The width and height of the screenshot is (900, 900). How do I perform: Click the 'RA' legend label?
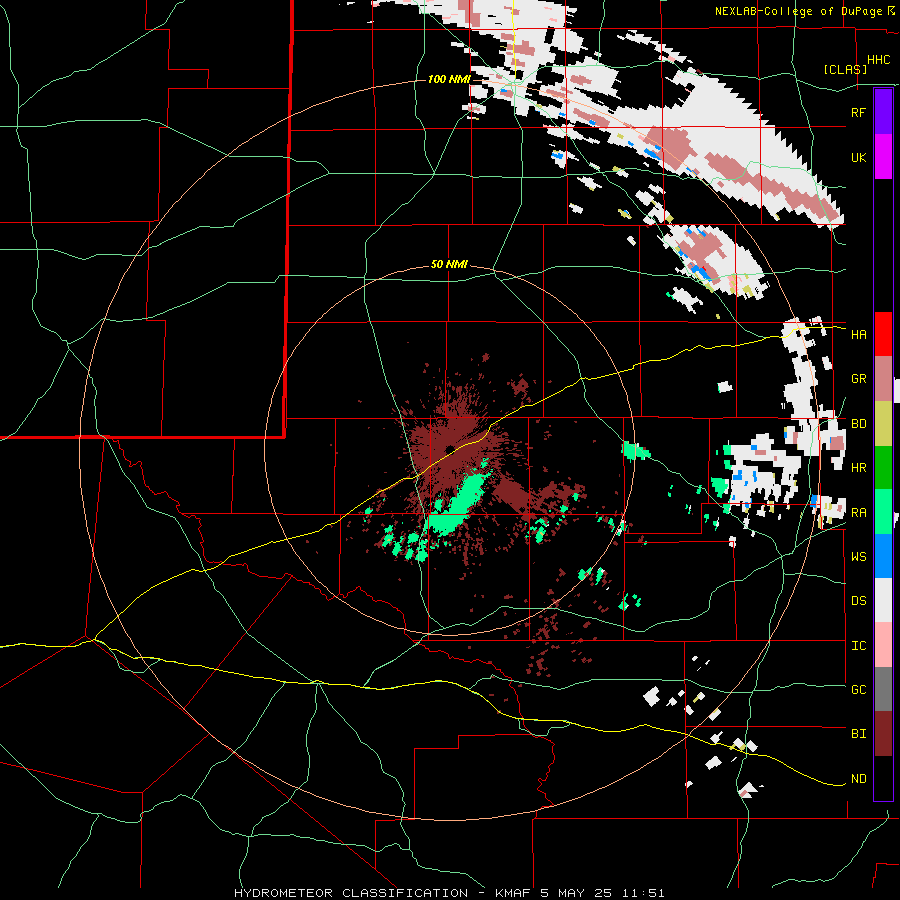pyautogui.click(x=858, y=513)
